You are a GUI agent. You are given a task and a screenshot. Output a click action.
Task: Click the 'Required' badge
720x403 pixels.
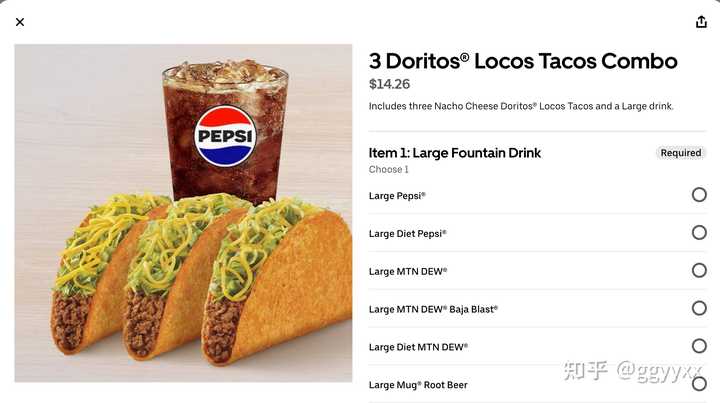click(681, 153)
